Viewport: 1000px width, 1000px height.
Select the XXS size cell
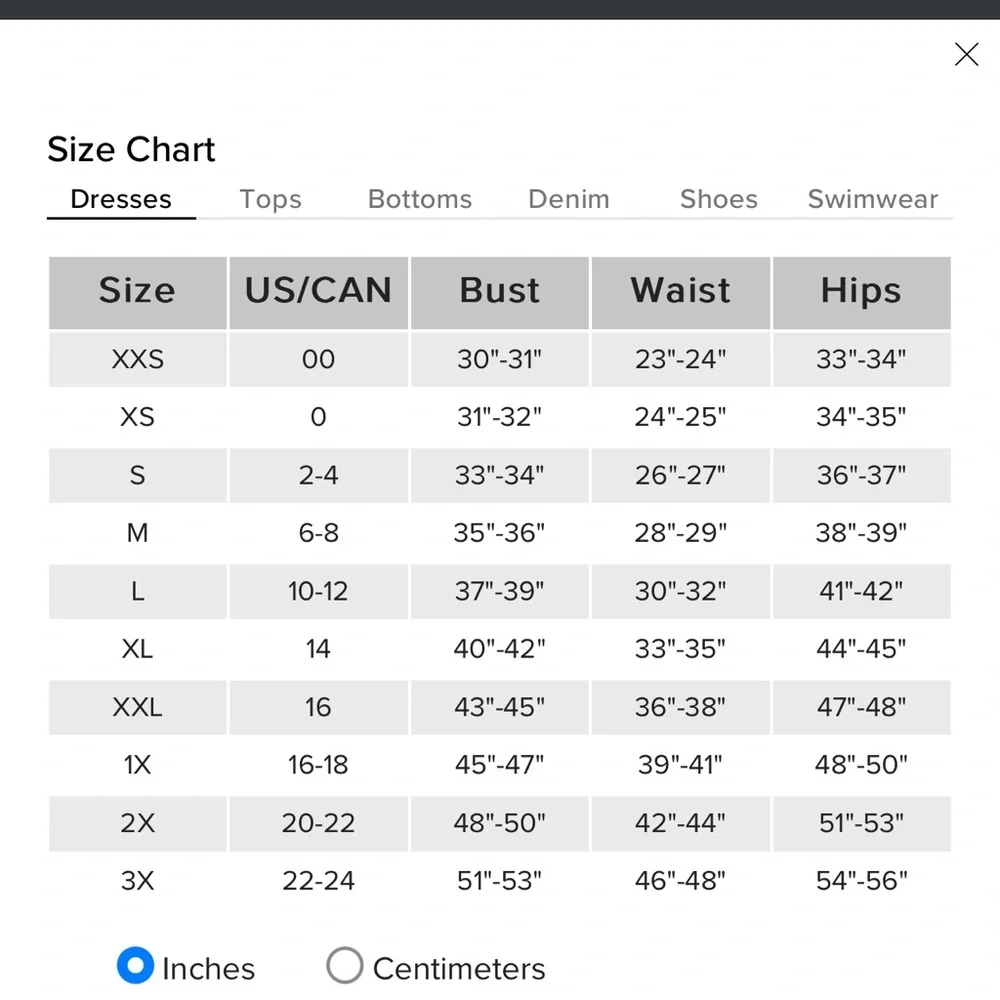(x=137, y=359)
